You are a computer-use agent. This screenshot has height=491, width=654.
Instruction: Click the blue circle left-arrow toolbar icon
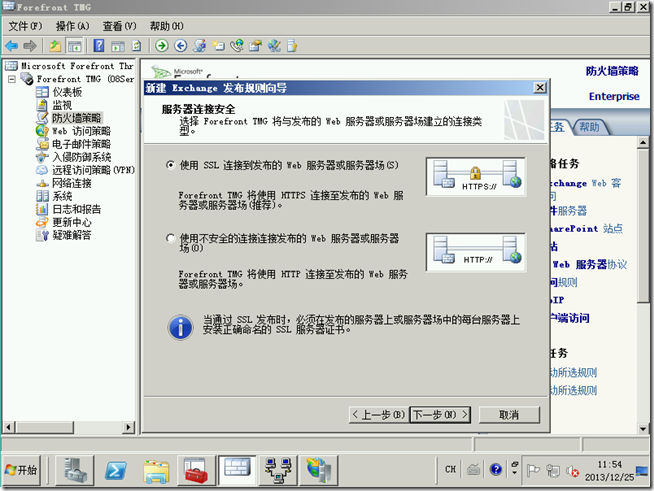pos(180,45)
